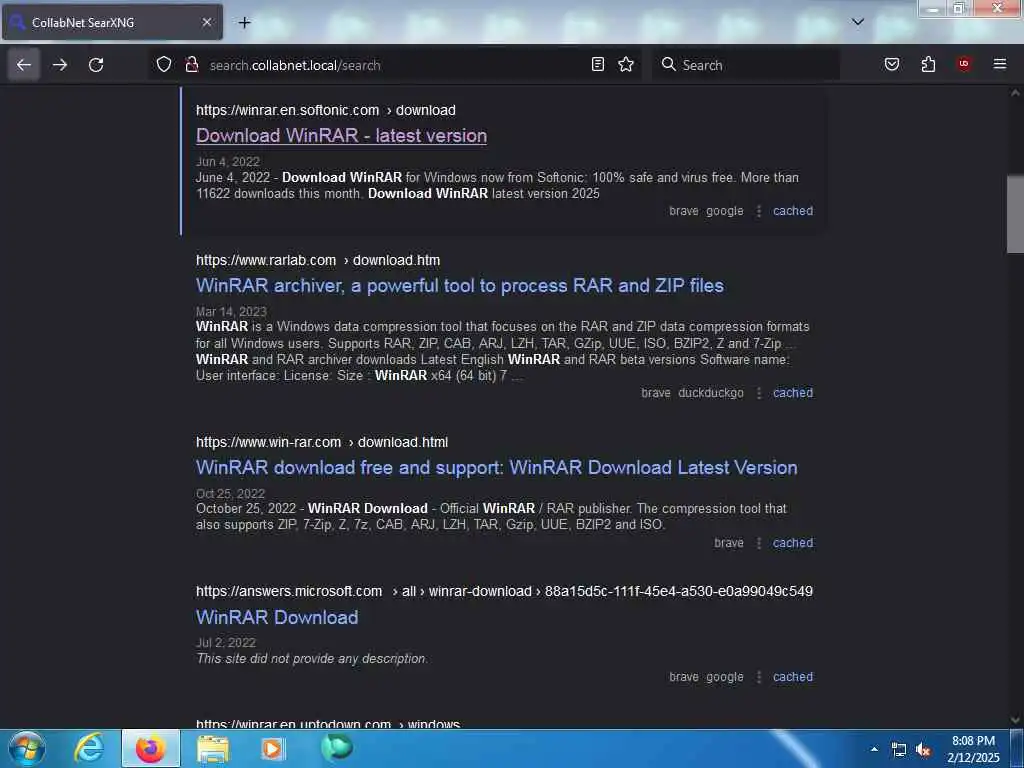Open the clock showing 8:08 PM
The width and height of the screenshot is (1024, 768).
coord(973,749)
